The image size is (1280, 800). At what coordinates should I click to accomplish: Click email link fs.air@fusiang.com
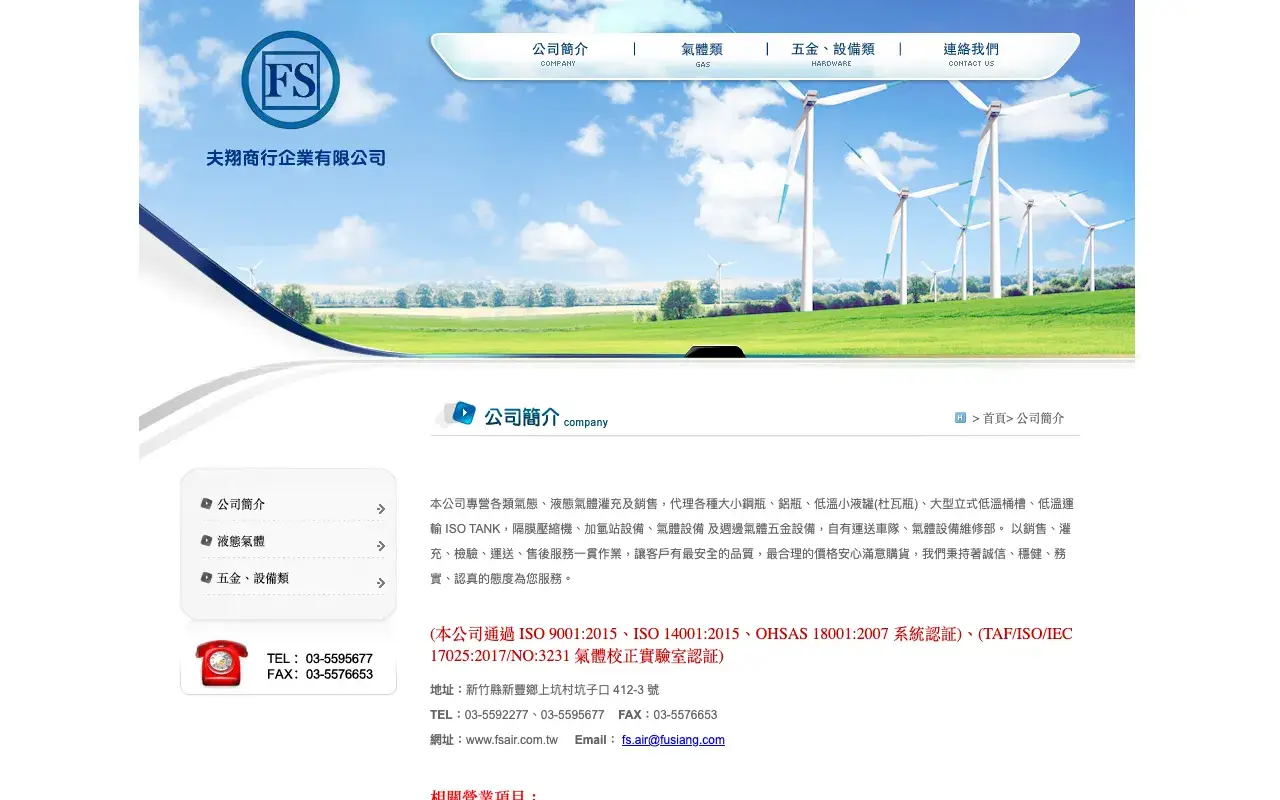[x=673, y=740]
